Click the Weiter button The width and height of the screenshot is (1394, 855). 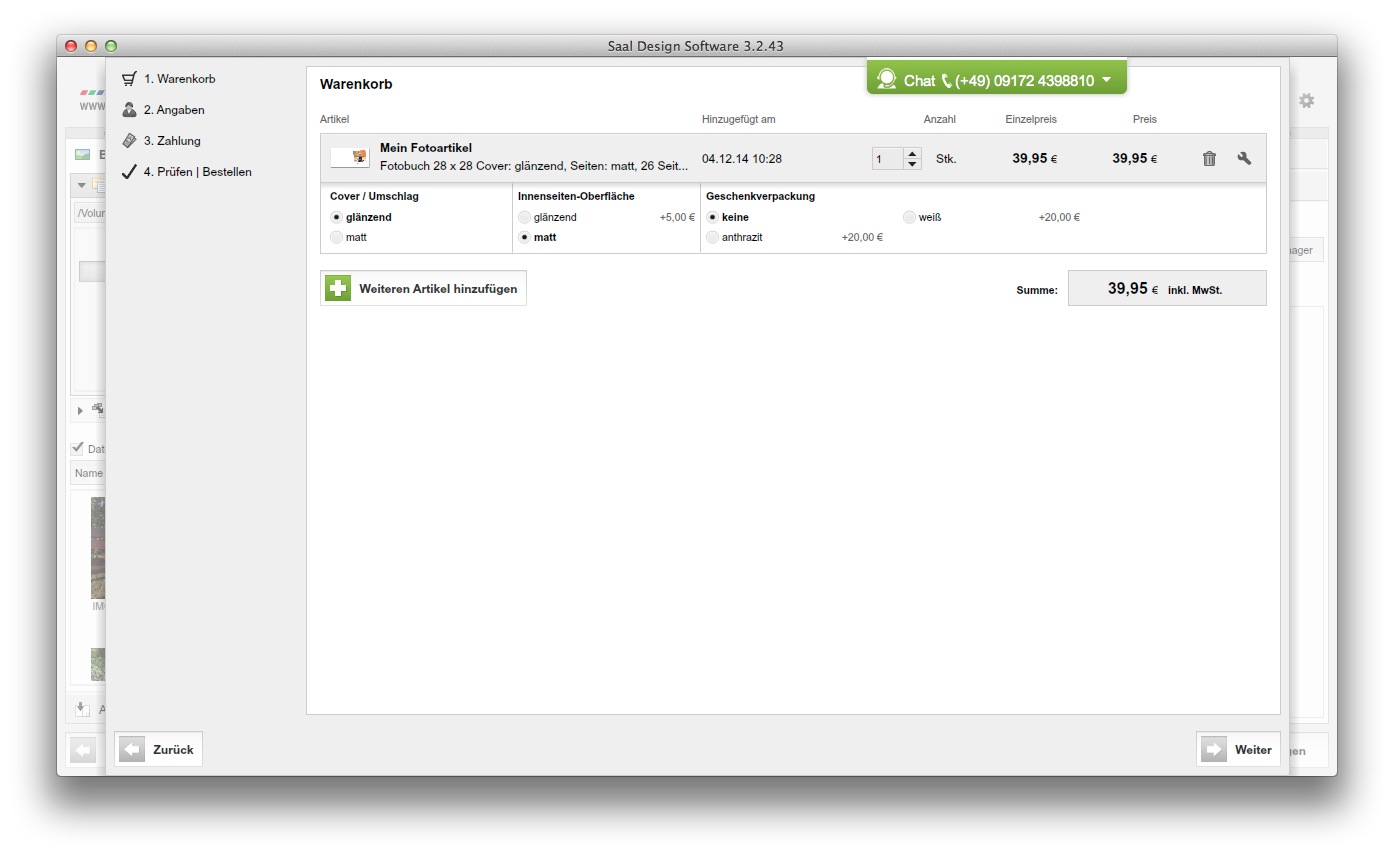(1238, 749)
